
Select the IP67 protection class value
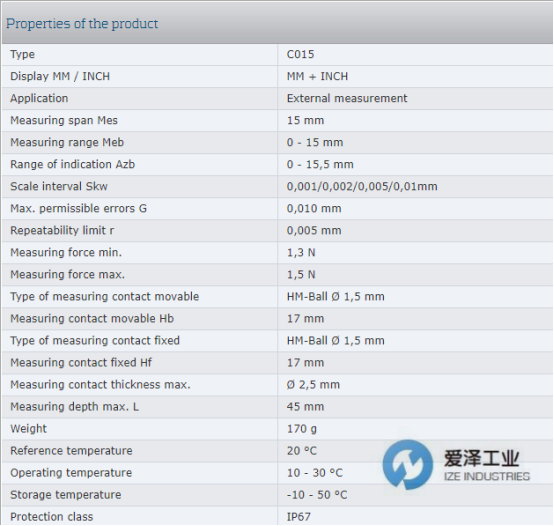pos(299,517)
